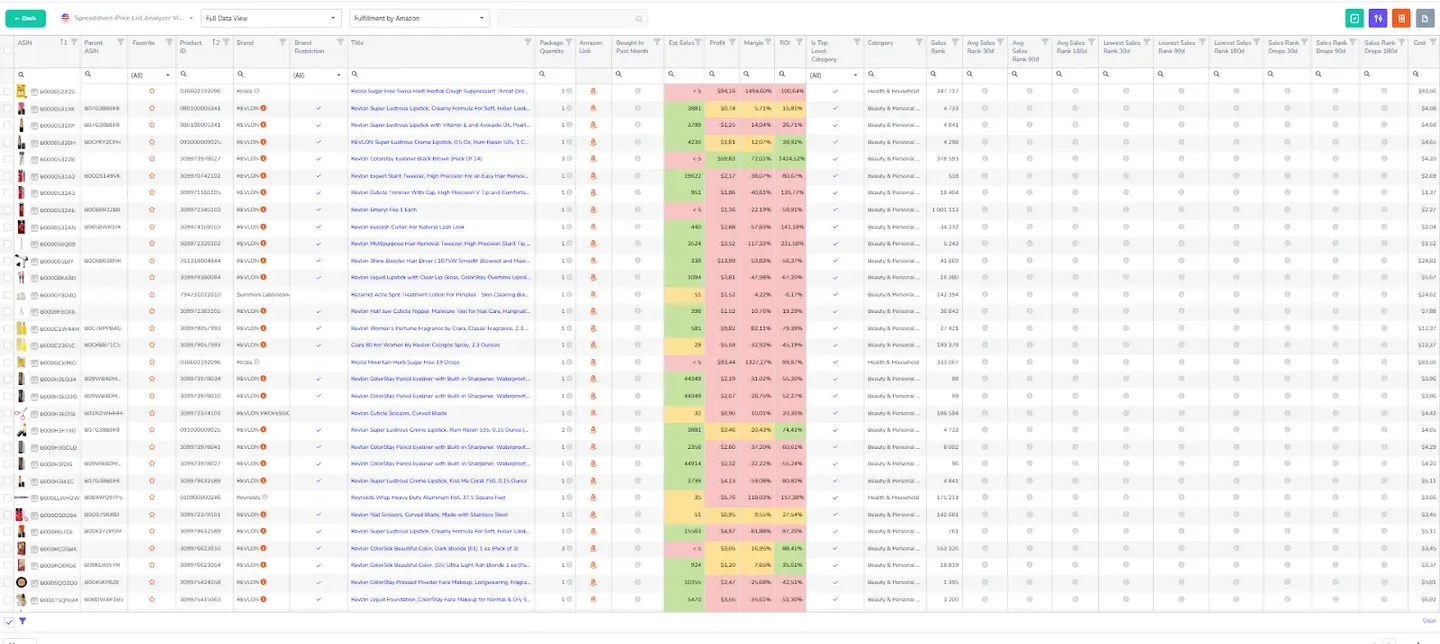This screenshot has width=1440, height=644.
Task: Click the Category column filter funnel icon
Action: coord(918,42)
